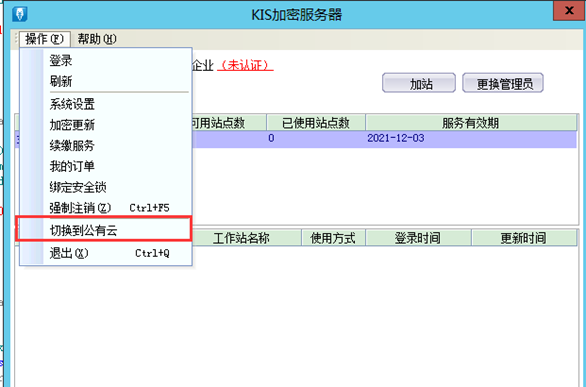Choose 续缴服务 menu entry
This screenshot has width=586, height=387.
pos(106,145)
